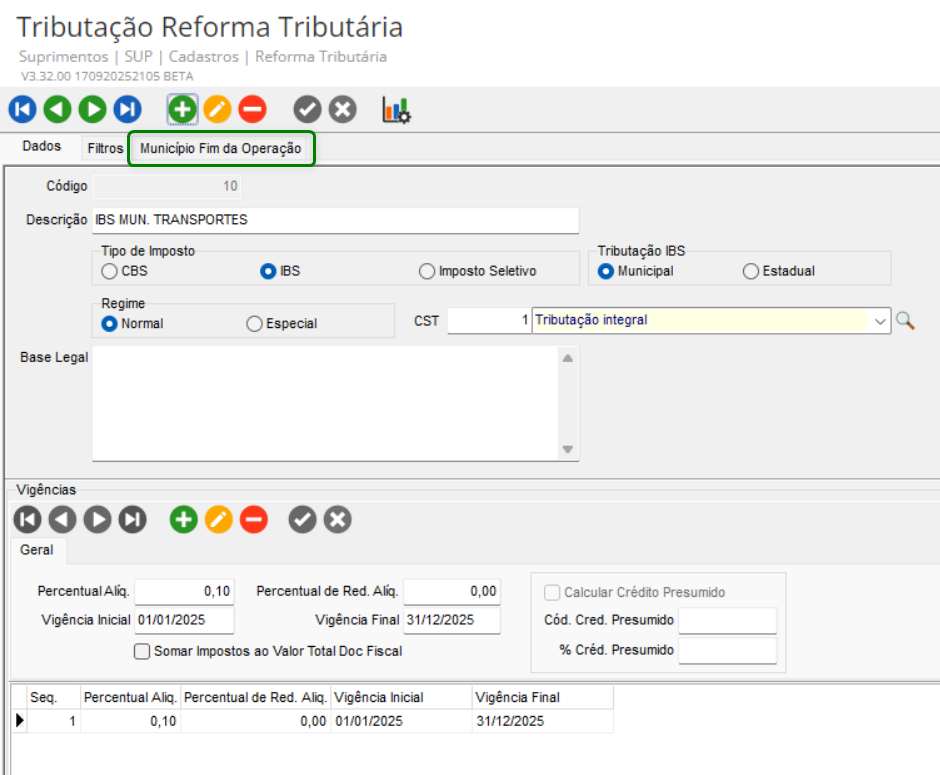Image resolution: width=940 pixels, height=775 pixels.
Task: Set Regime to Especial
Action: [x=254, y=324]
